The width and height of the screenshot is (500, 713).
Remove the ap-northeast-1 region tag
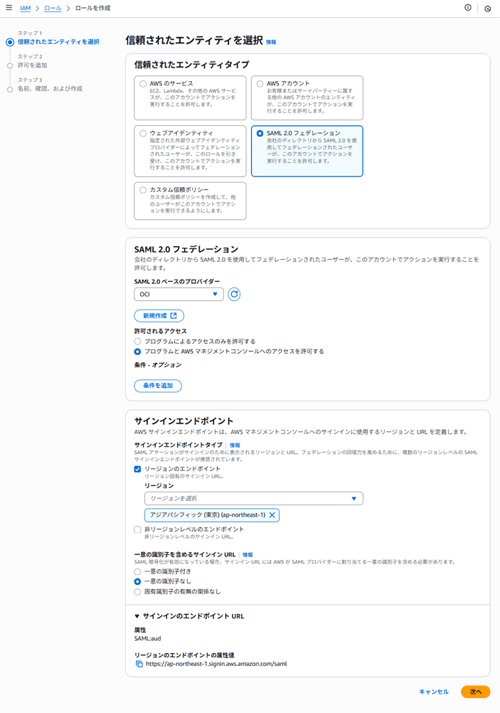click(x=272, y=515)
